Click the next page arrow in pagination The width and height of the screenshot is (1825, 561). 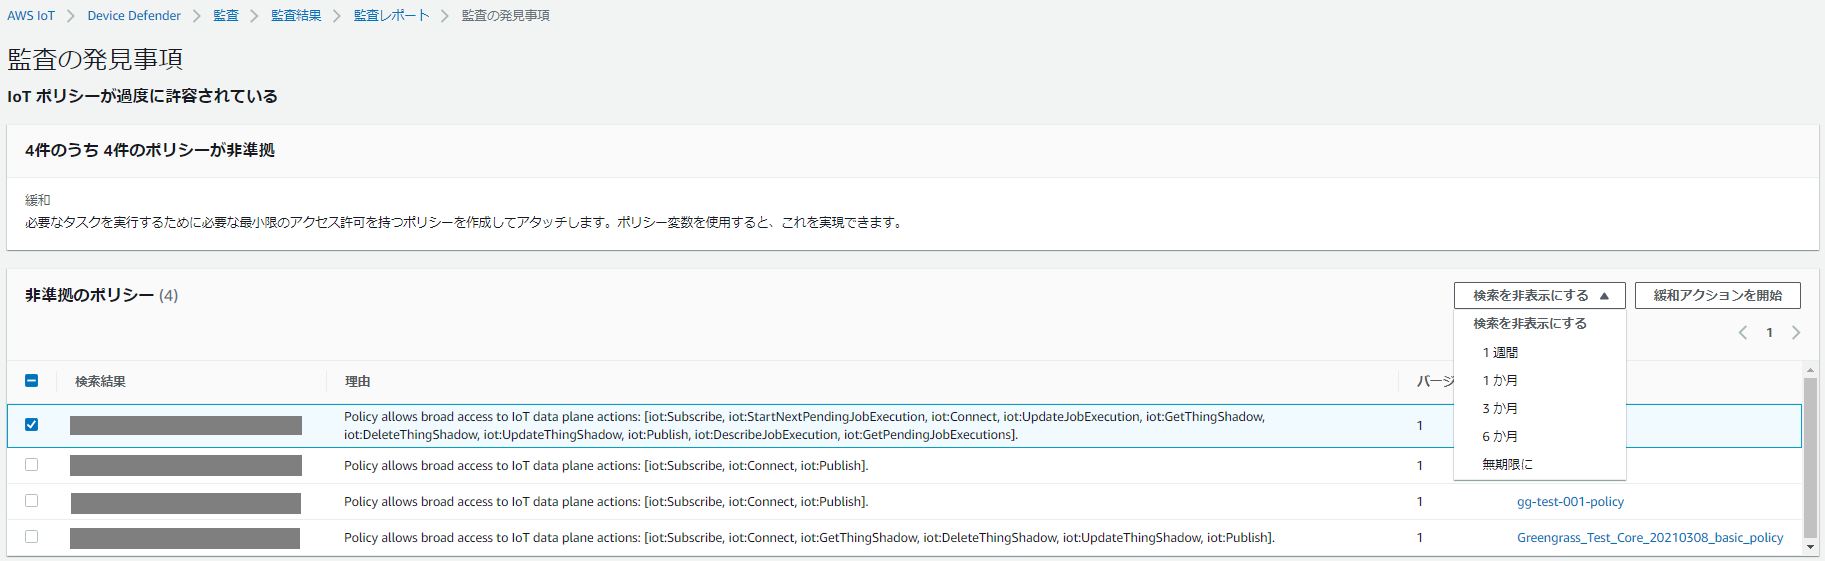(1795, 333)
